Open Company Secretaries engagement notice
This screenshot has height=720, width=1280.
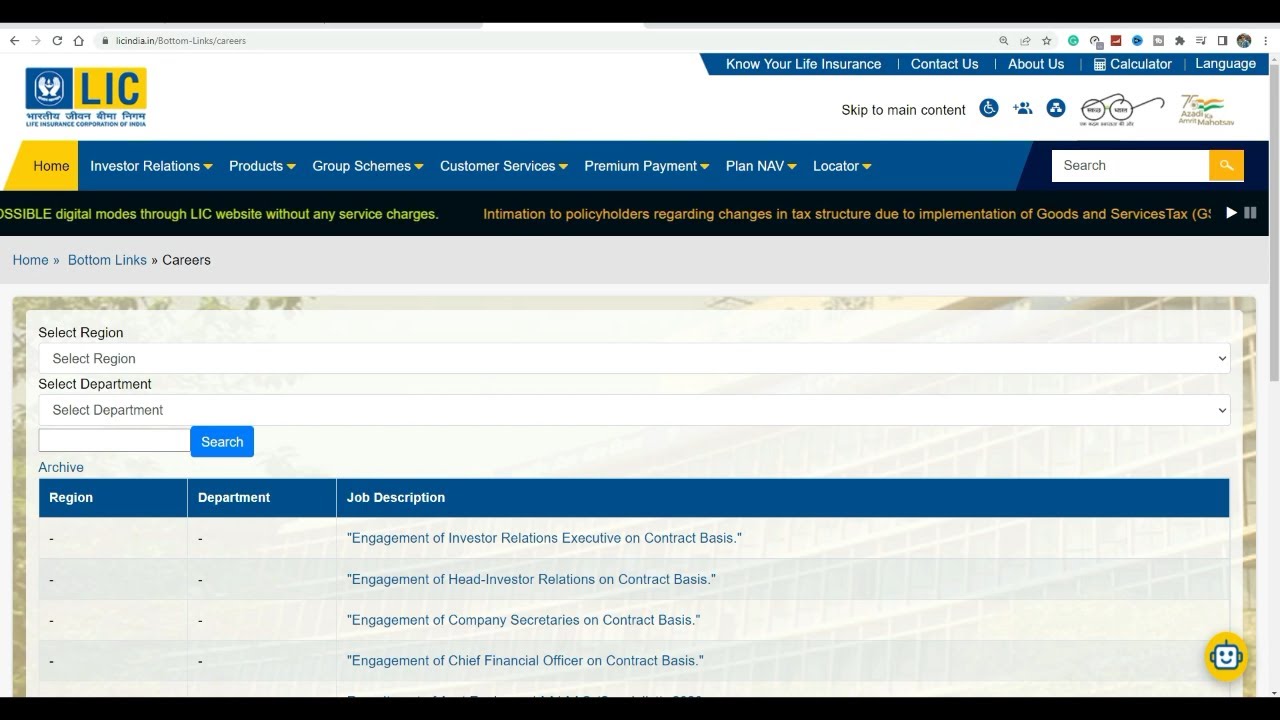tap(523, 620)
